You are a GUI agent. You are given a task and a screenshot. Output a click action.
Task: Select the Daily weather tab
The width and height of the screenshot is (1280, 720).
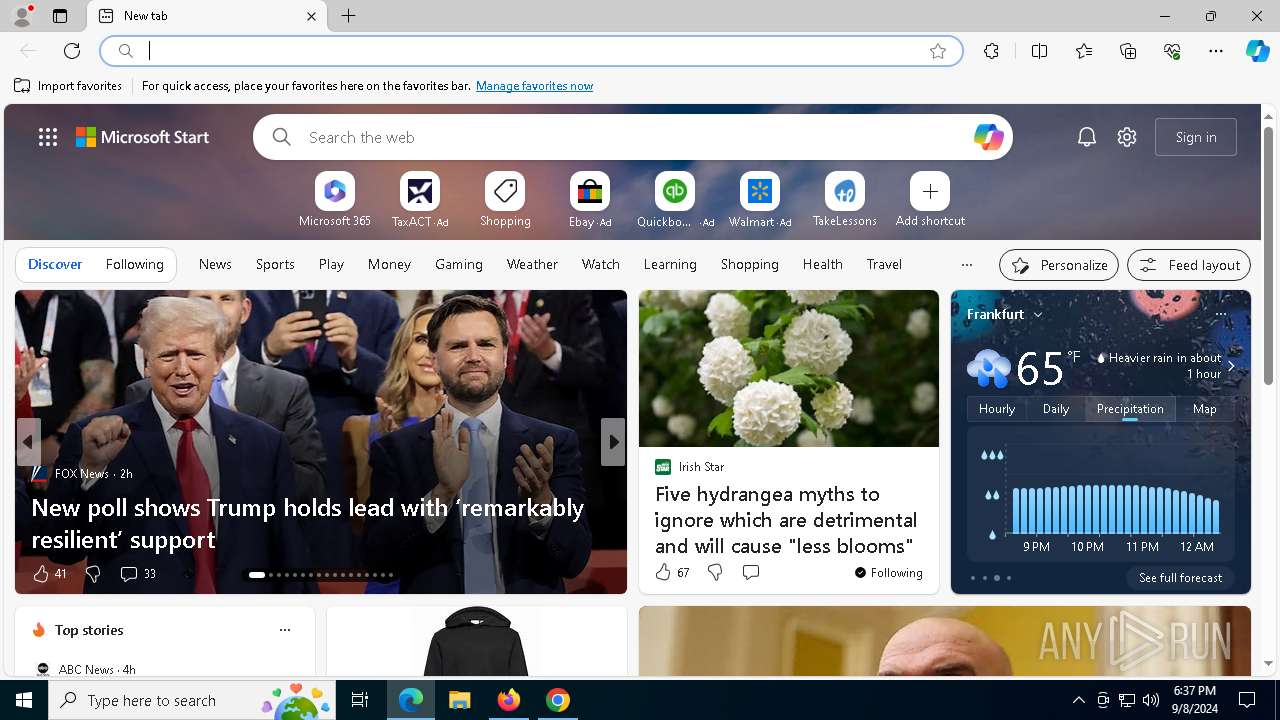pyautogui.click(x=1056, y=409)
